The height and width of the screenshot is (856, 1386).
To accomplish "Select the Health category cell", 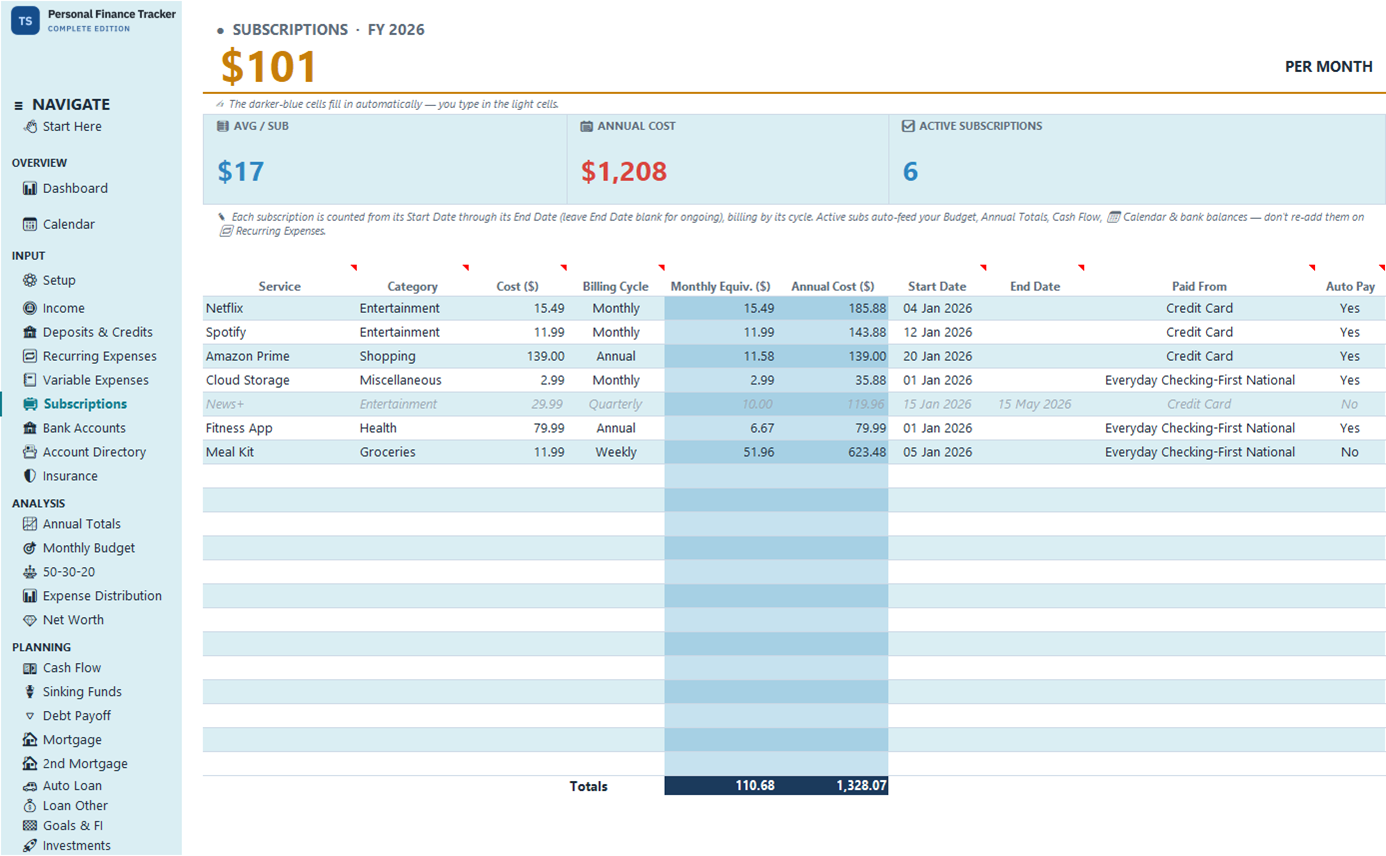I will (x=412, y=429).
